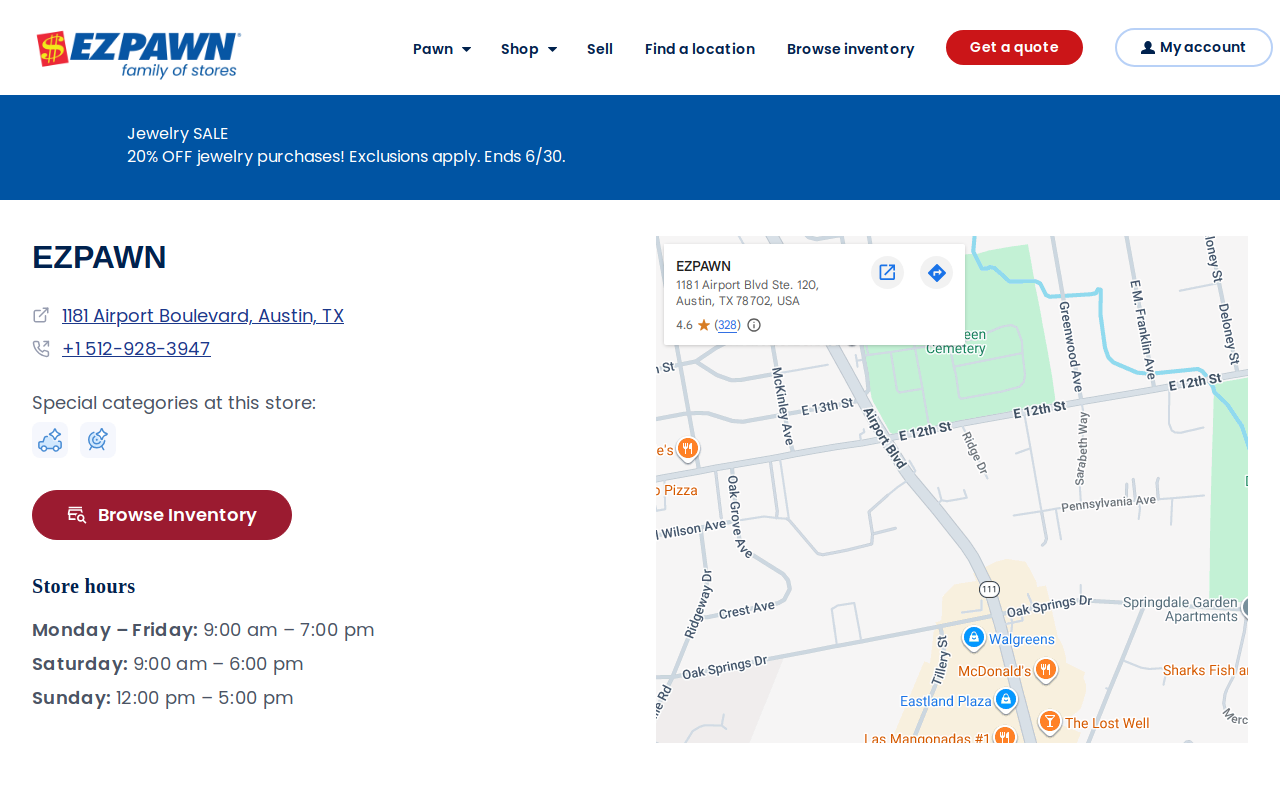Viewport: 1280px width, 800px height.
Task: Click the Eastland Plaza shopping pin
Action: point(1006,699)
